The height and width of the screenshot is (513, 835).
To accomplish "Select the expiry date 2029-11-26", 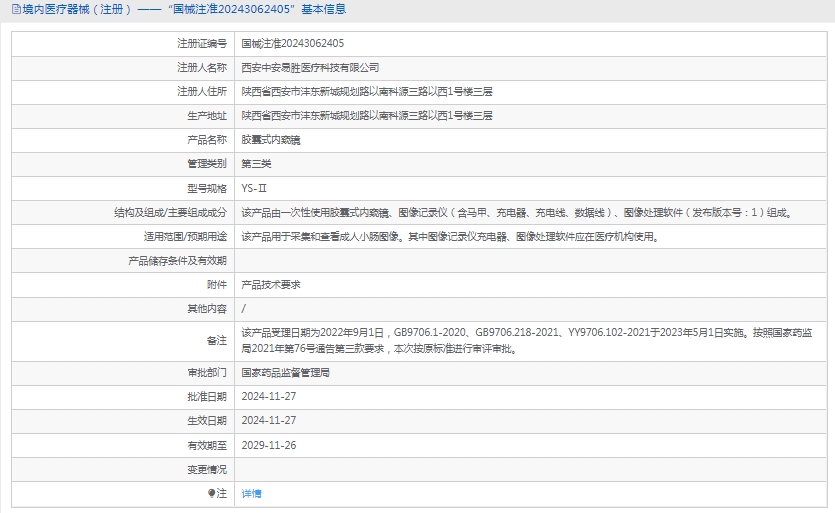I will click(x=269, y=445).
